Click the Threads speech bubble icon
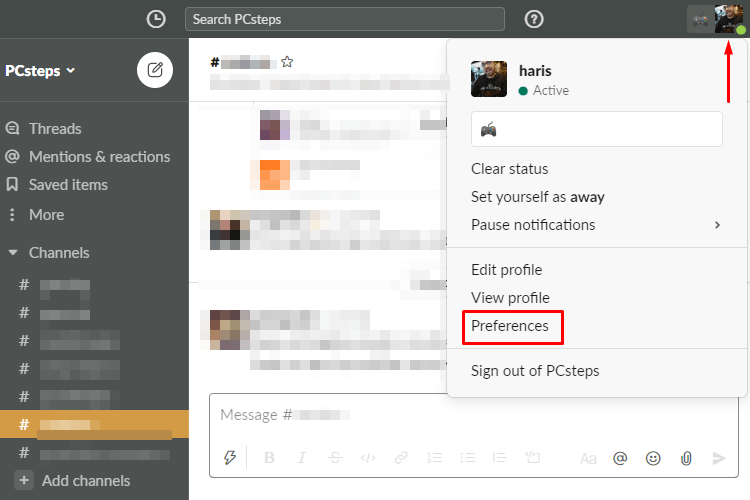750x500 pixels. pos(12,128)
